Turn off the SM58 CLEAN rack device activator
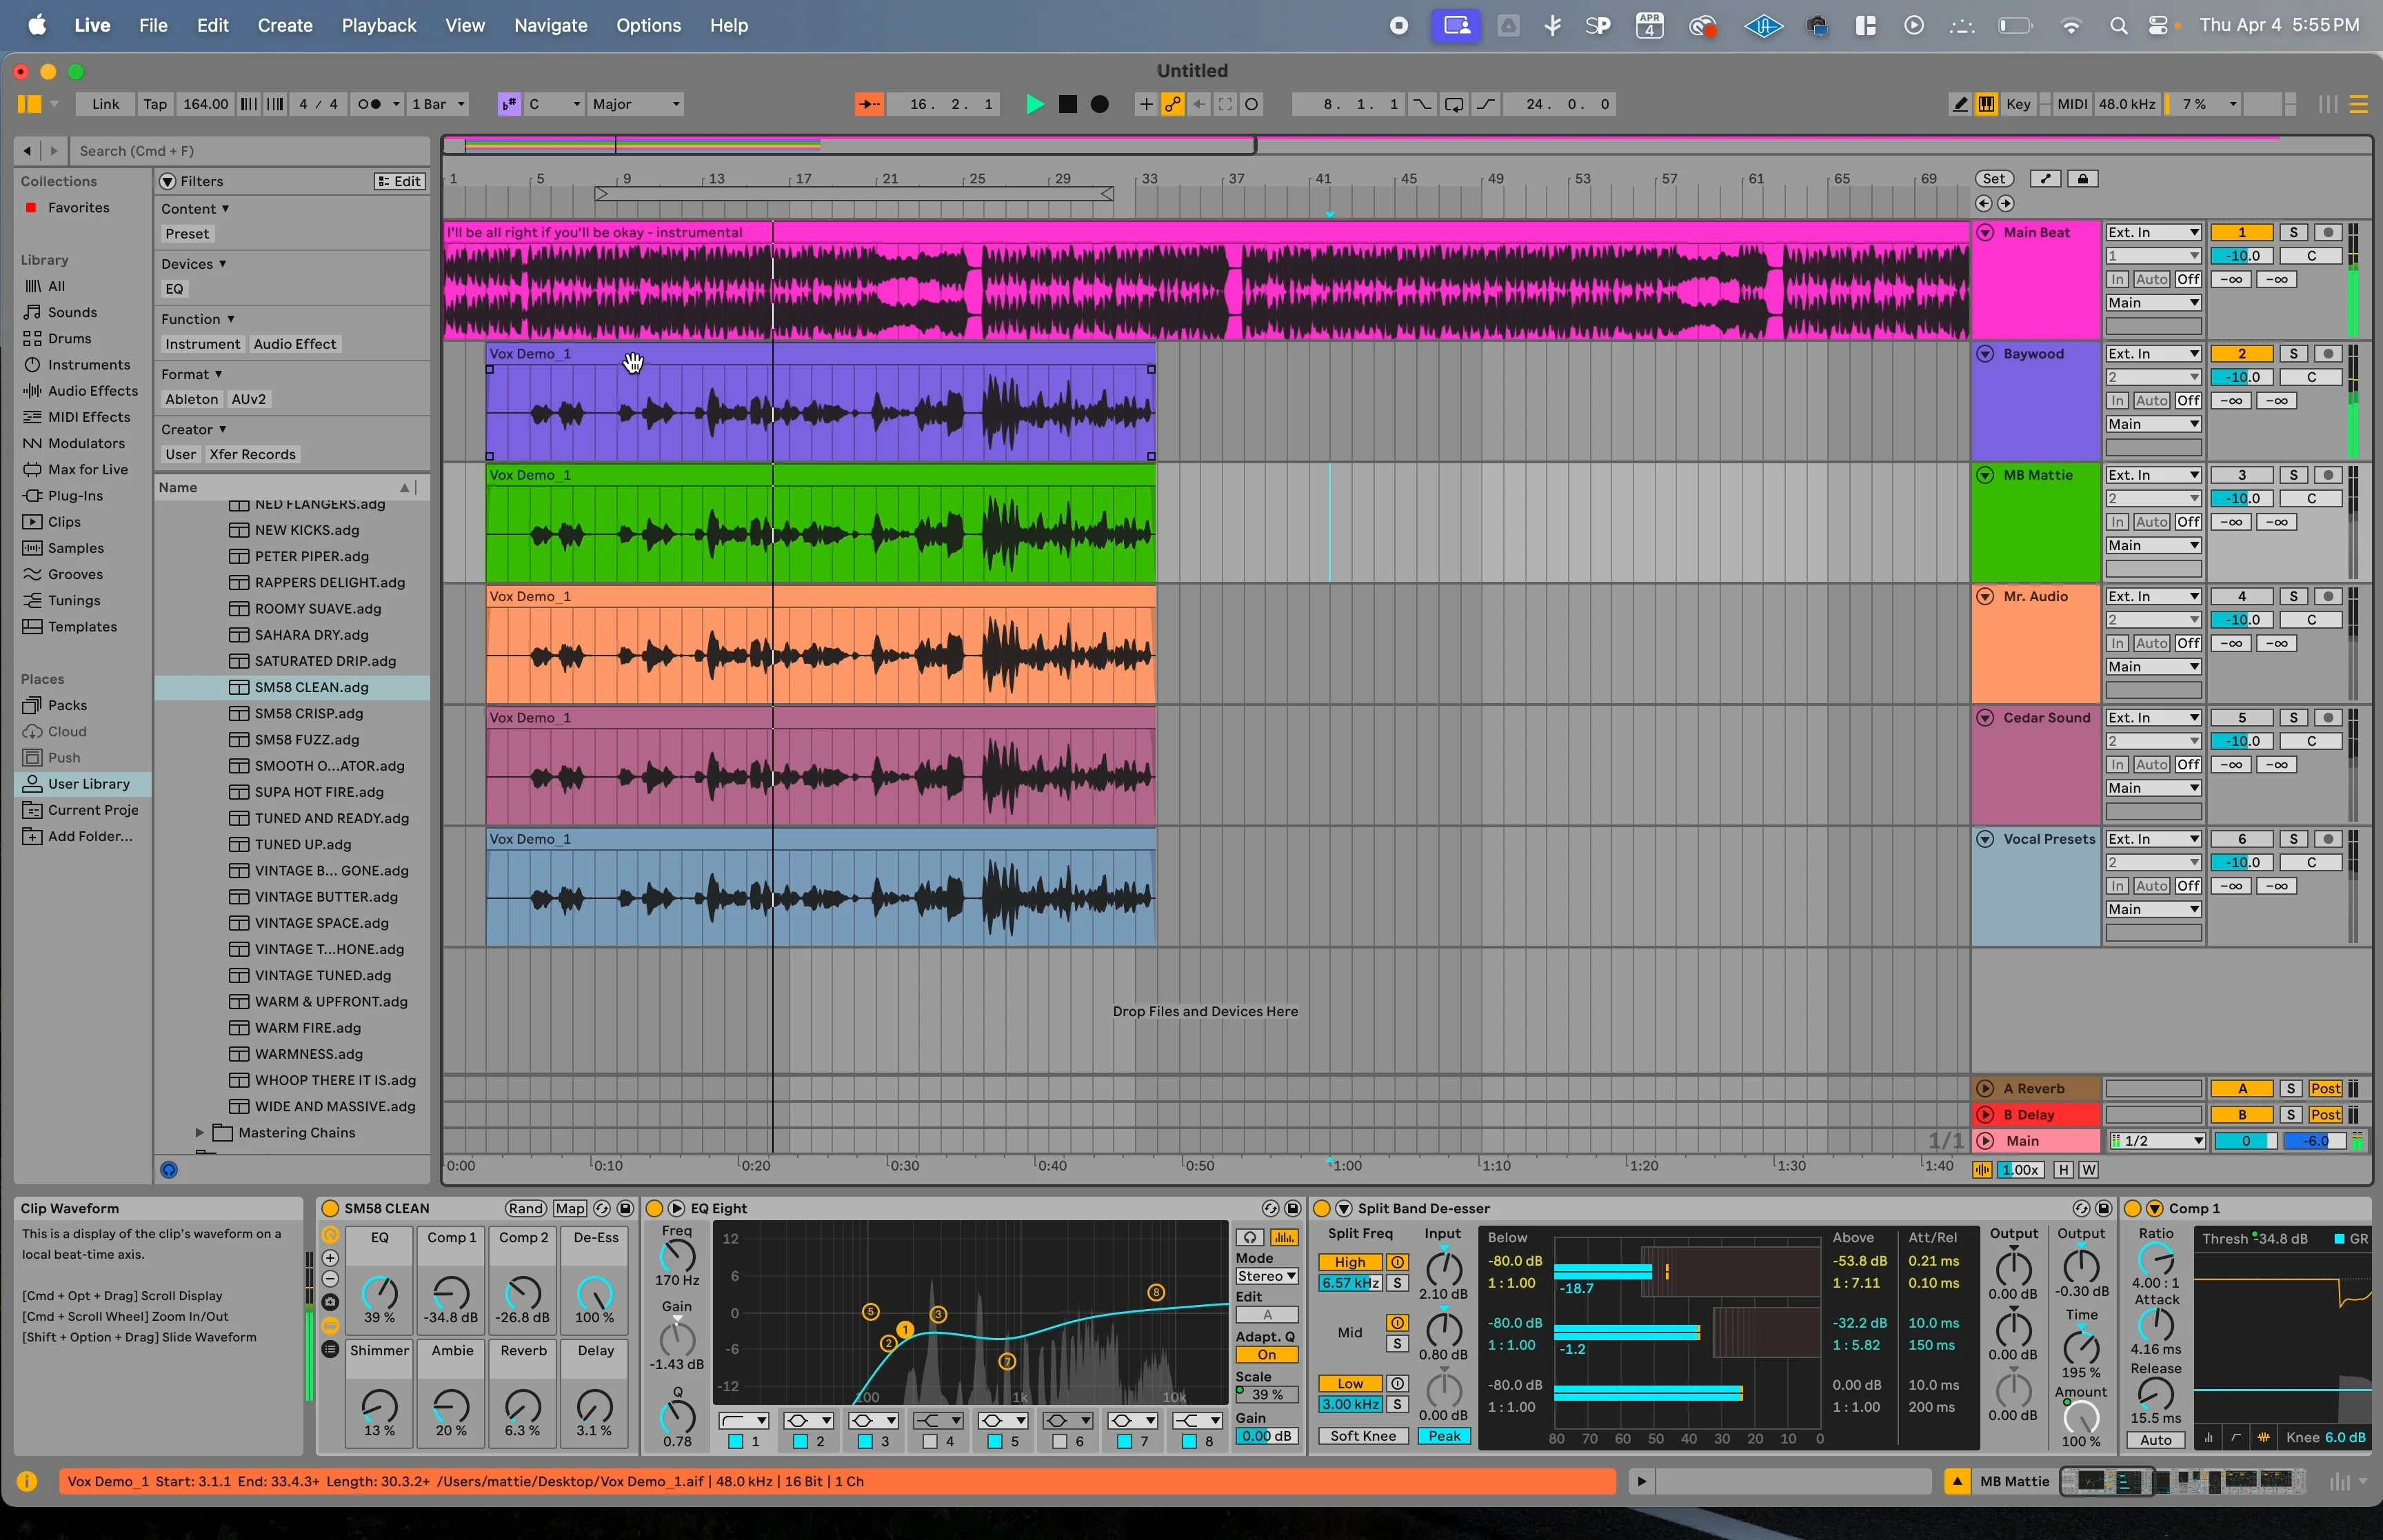2383x1540 pixels. [330, 1208]
